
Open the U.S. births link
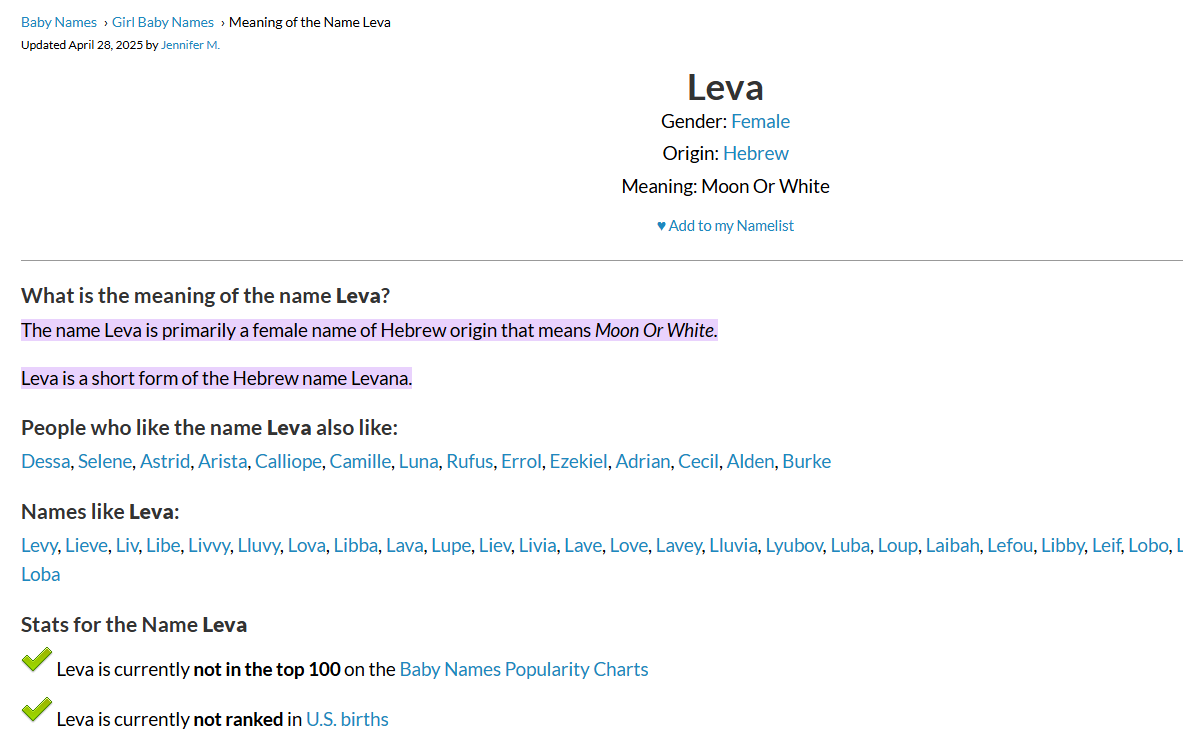pos(347,719)
